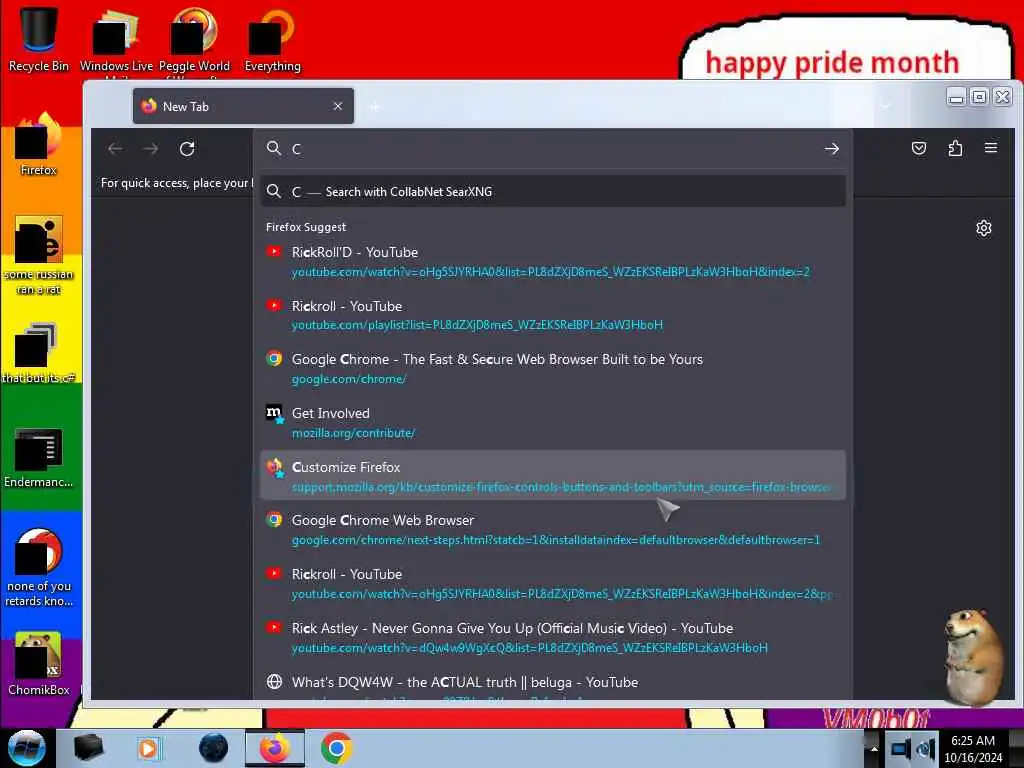Click mozilla.org/contribute/ URL text
The width and height of the screenshot is (1024, 768).
coord(353,433)
